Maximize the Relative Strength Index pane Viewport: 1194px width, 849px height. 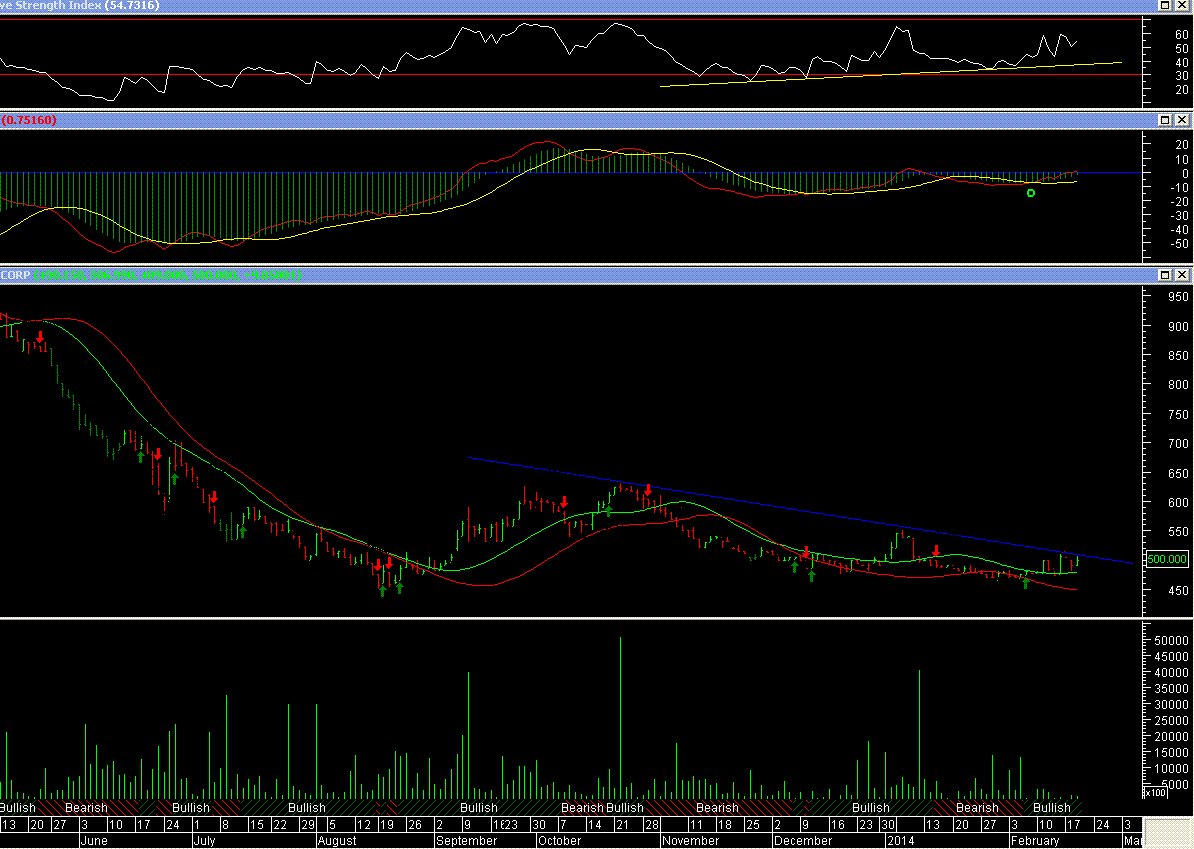pos(1164,6)
